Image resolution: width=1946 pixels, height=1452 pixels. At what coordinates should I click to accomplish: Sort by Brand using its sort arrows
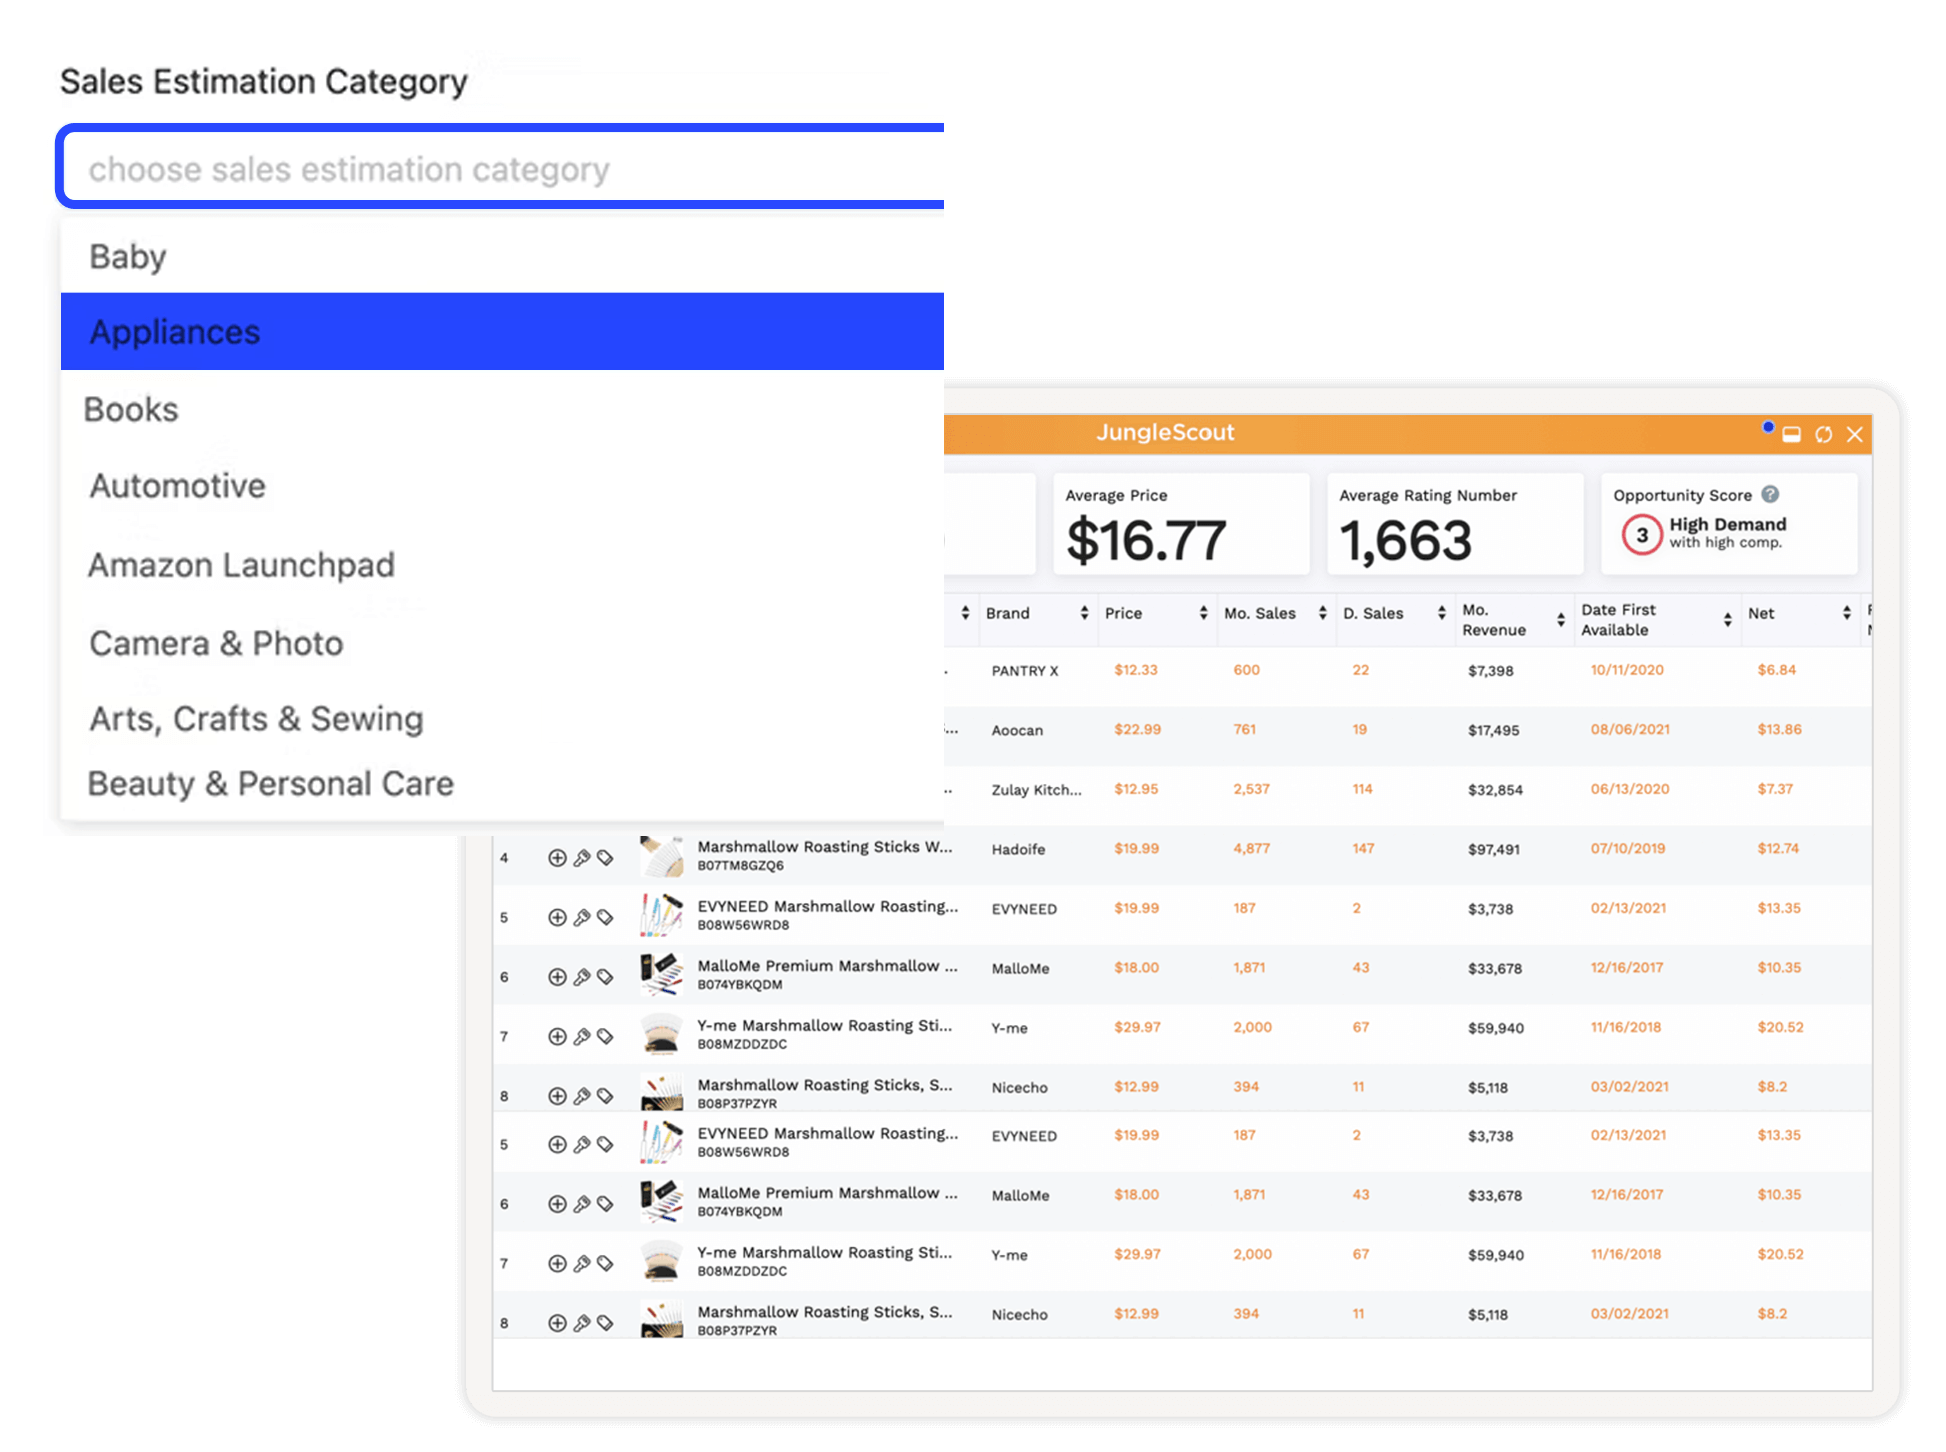(x=1084, y=613)
